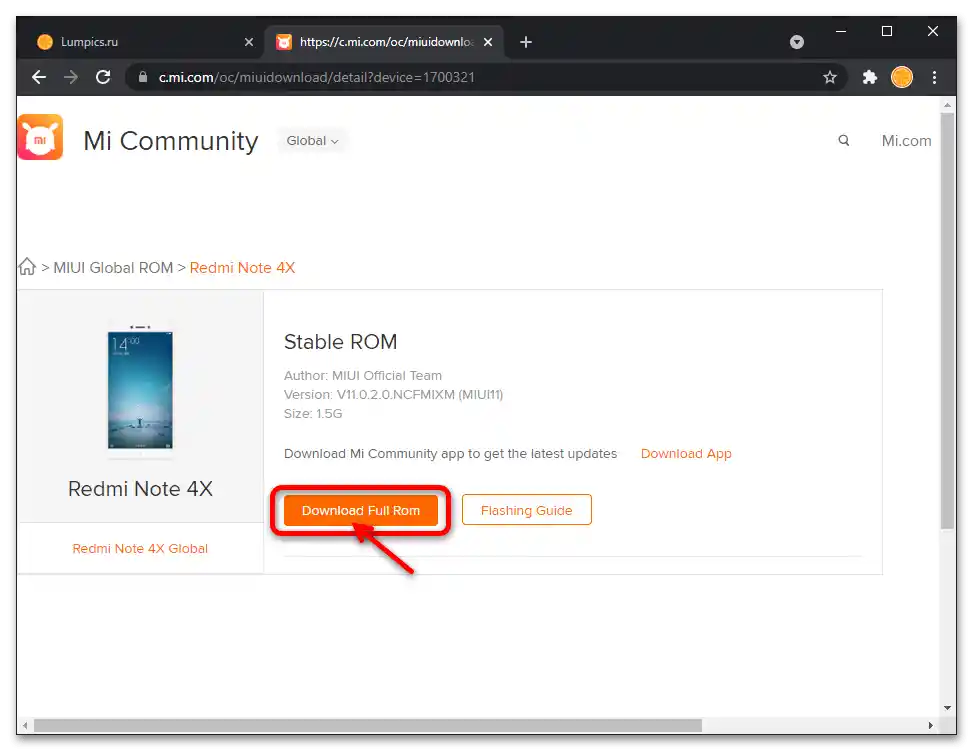Screen dimensions: 973x751
Task: Click the home breadcrumb icon
Action: click(27, 266)
